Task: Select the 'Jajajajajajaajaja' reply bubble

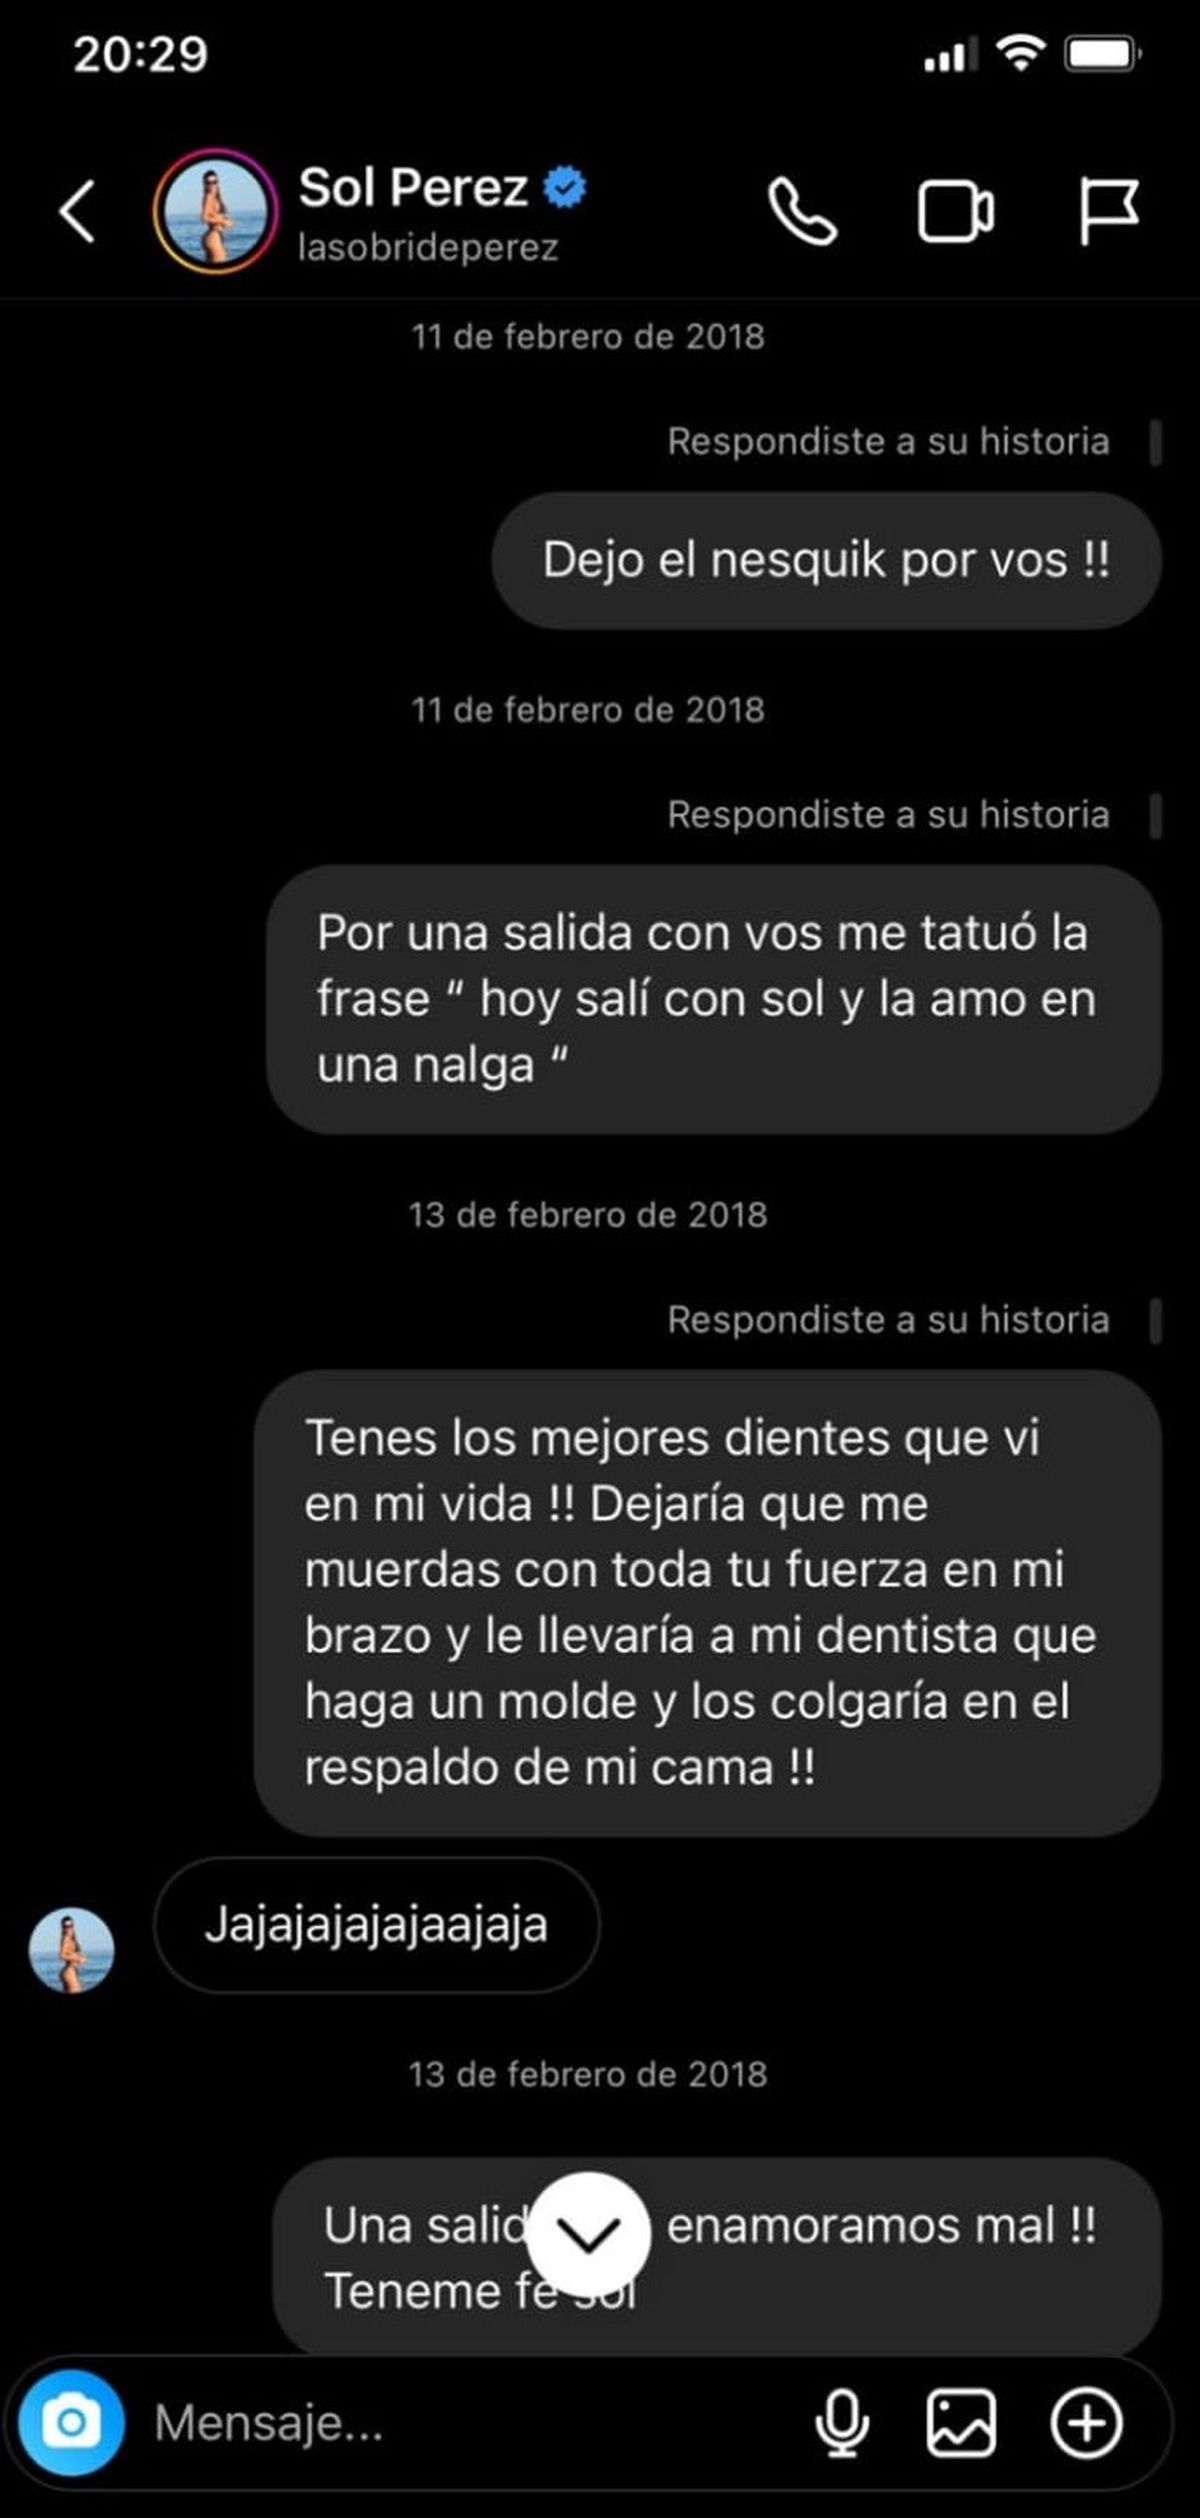Action: click(376, 1924)
